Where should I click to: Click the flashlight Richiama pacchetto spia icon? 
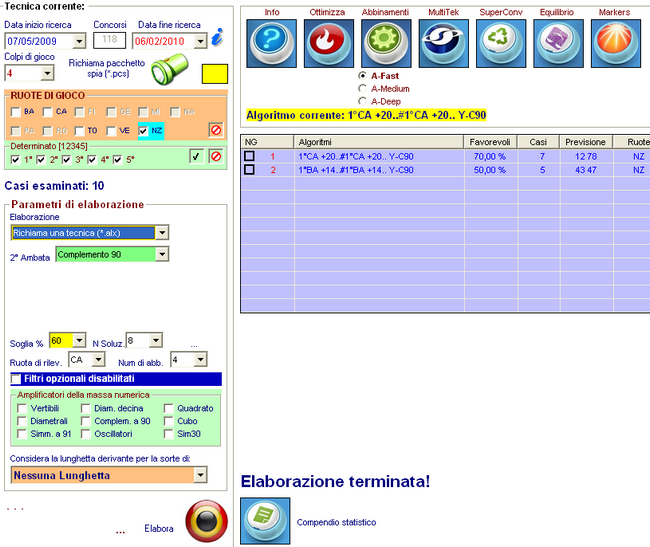(169, 70)
